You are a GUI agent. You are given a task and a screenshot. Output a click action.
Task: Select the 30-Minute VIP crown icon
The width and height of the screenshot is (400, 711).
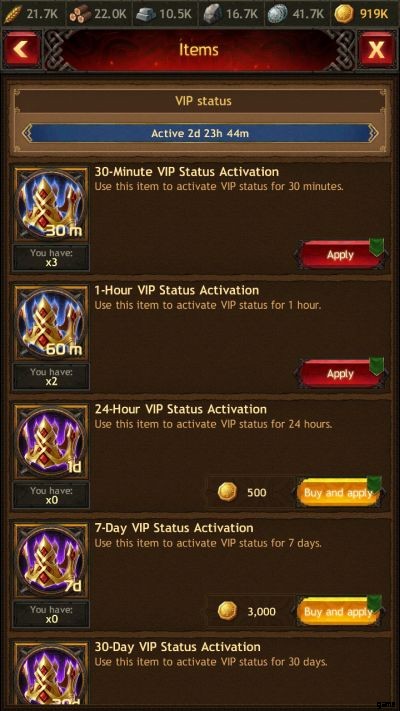51,204
